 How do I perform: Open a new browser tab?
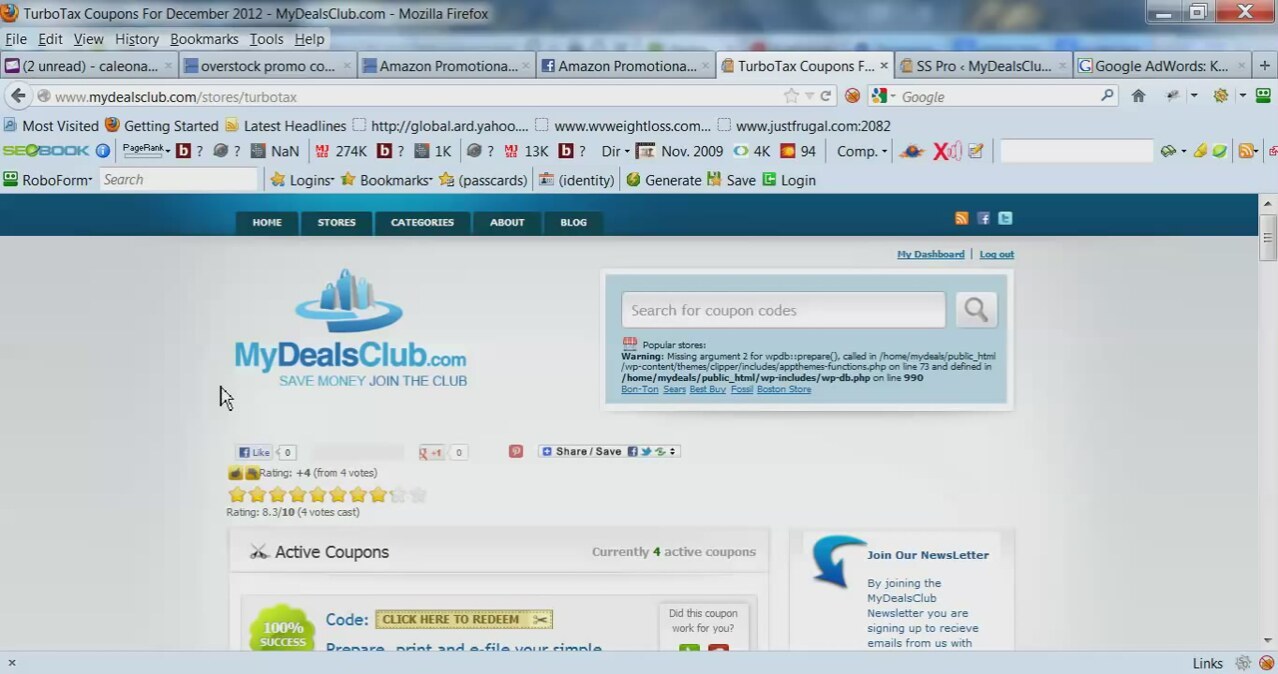1265,66
